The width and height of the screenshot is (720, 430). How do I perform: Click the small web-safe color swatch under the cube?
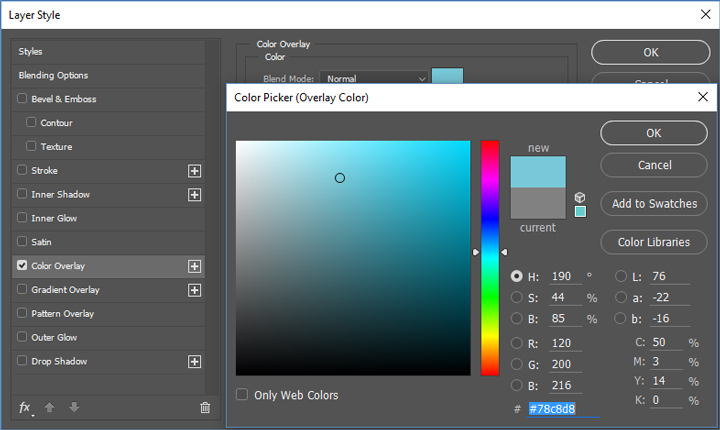[580, 211]
